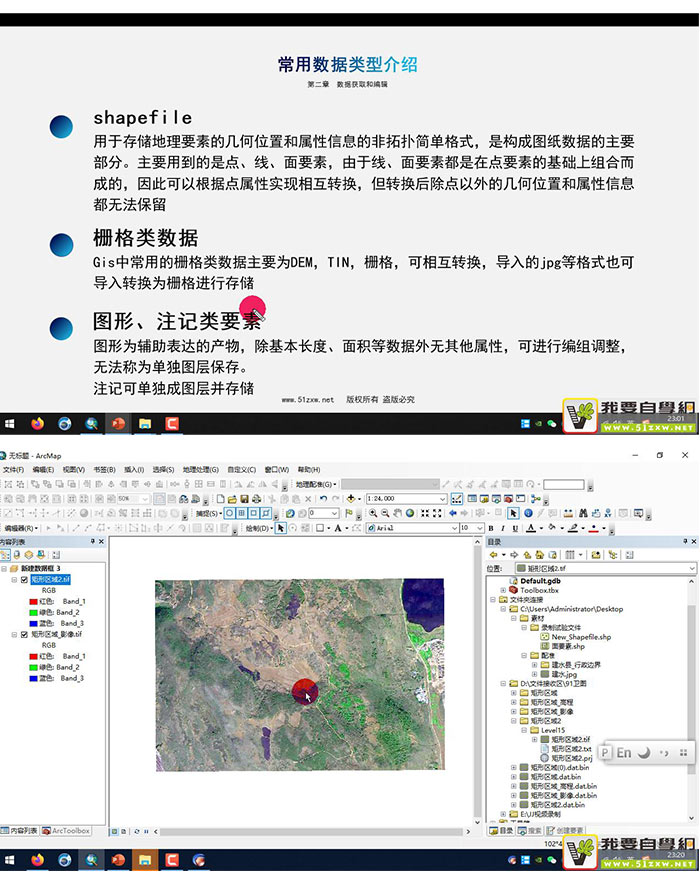Open the font size 10 dropdown
The height and width of the screenshot is (877, 700).
pos(479,528)
